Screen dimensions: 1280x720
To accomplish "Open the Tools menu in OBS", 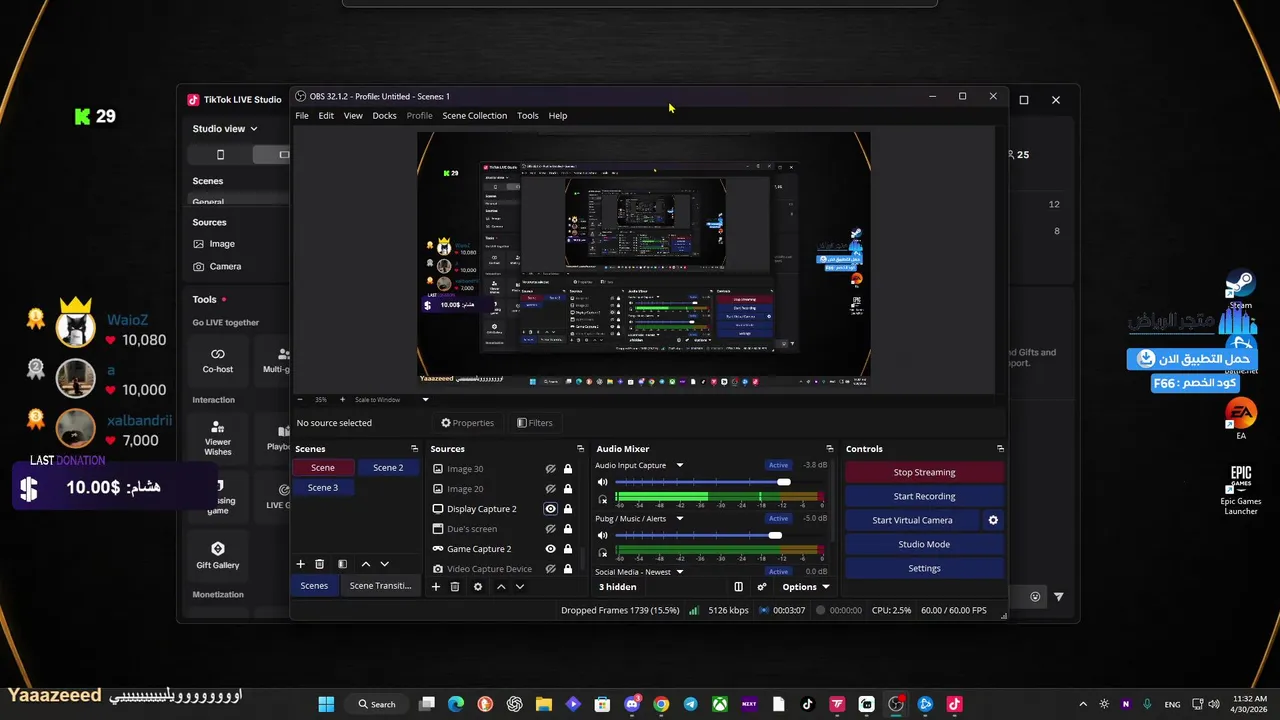I will (x=527, y=116).
